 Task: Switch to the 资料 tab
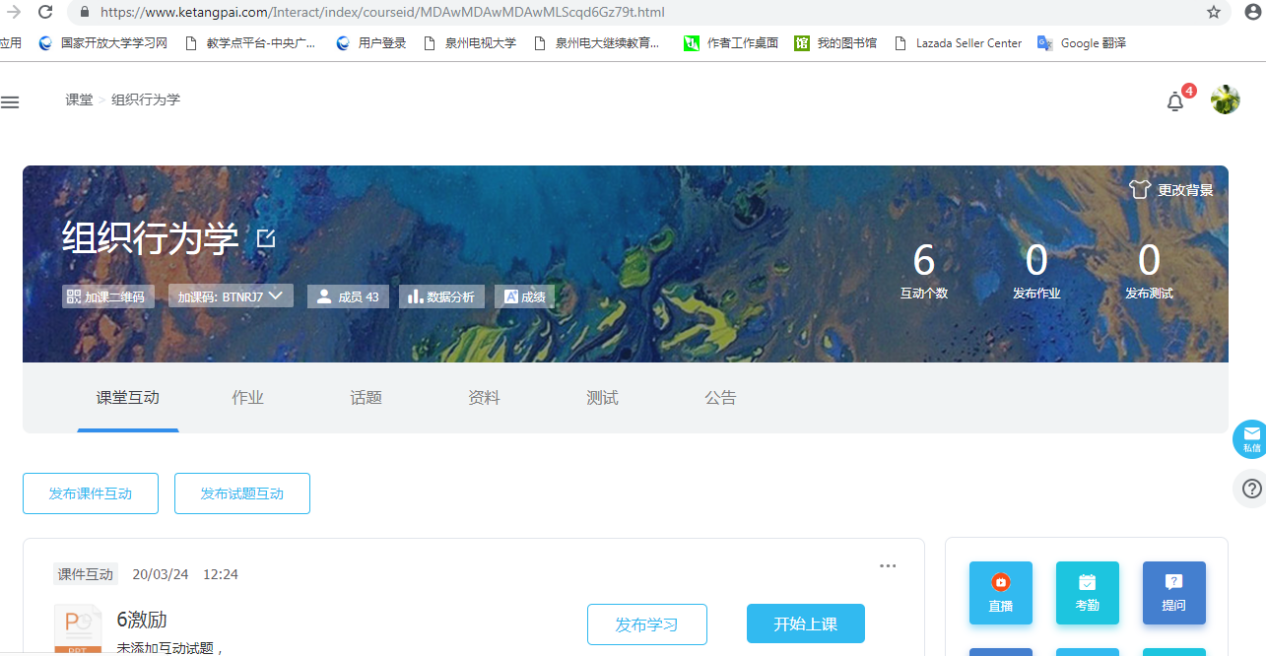484,398
